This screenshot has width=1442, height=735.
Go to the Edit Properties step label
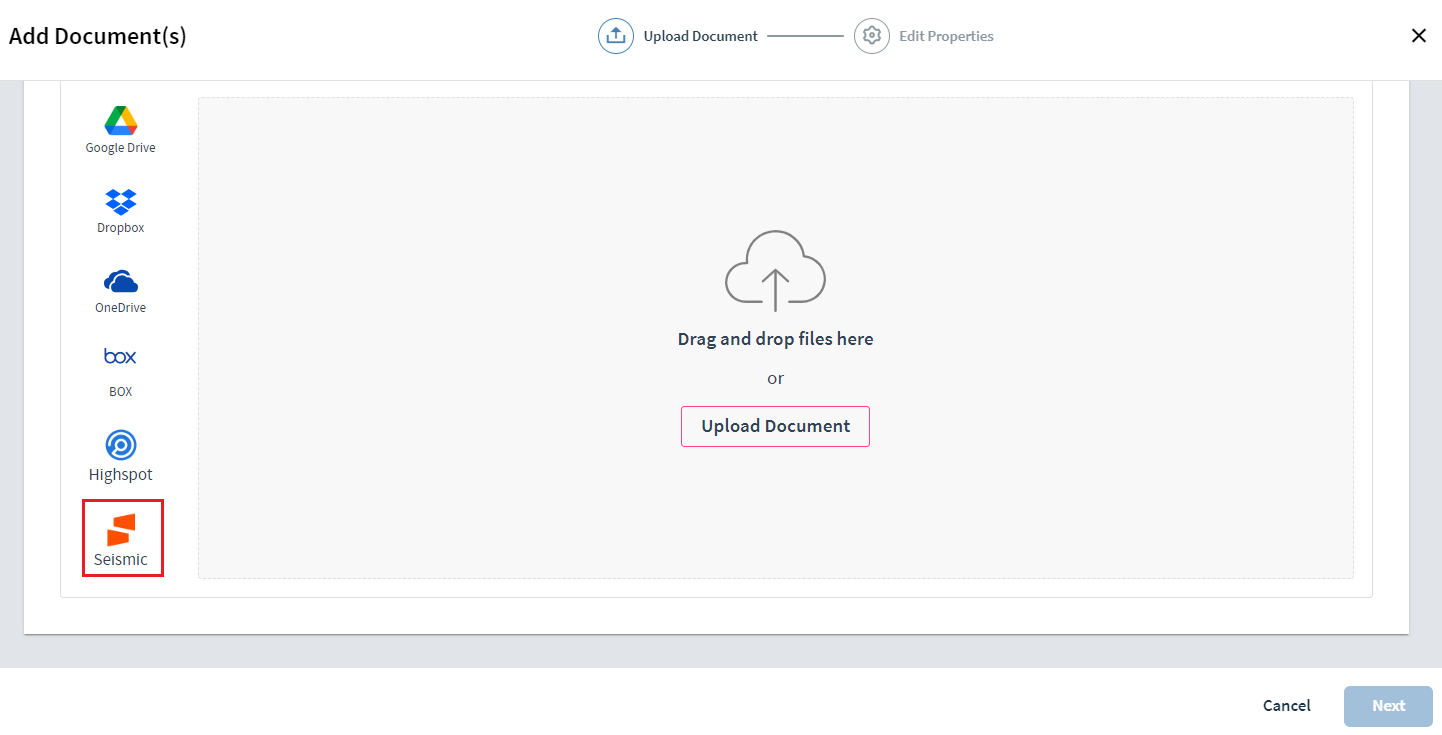click(x=946, y=36)
